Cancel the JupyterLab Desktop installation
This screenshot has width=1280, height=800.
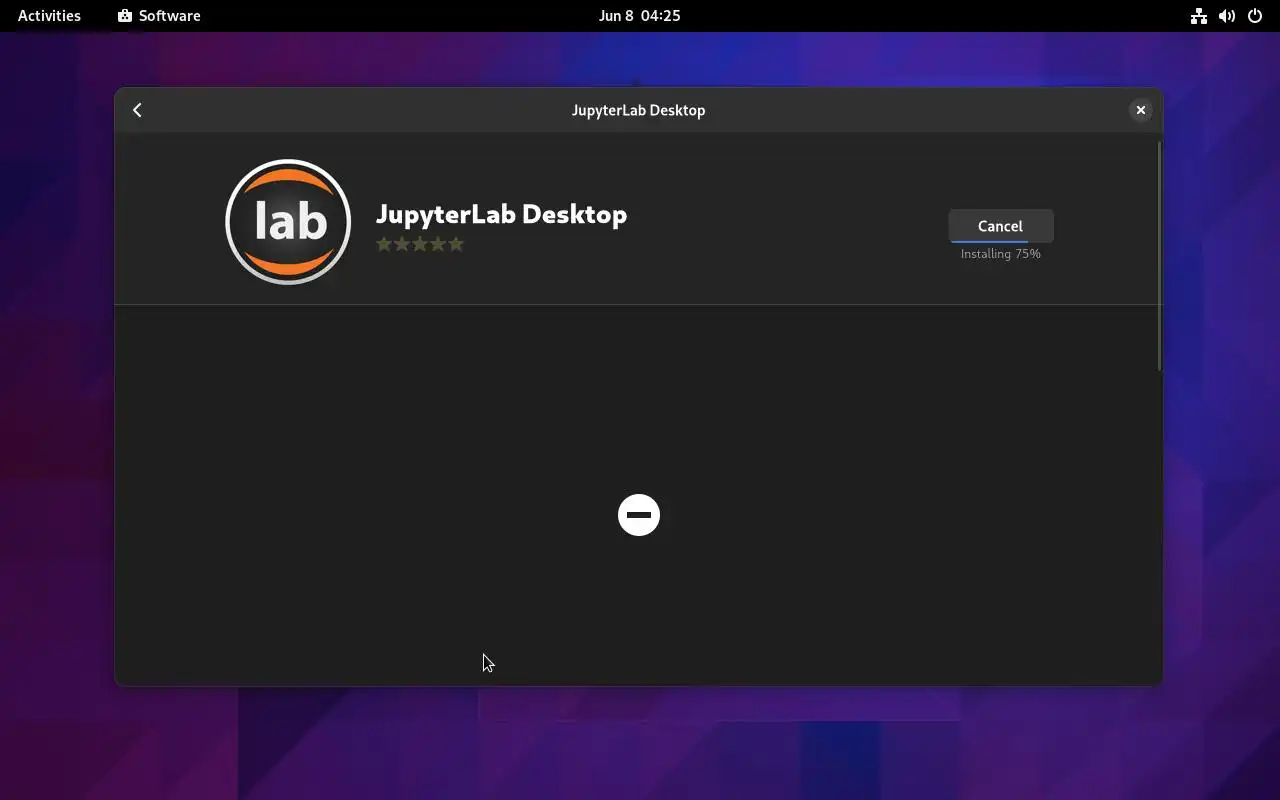(1000, 226)
